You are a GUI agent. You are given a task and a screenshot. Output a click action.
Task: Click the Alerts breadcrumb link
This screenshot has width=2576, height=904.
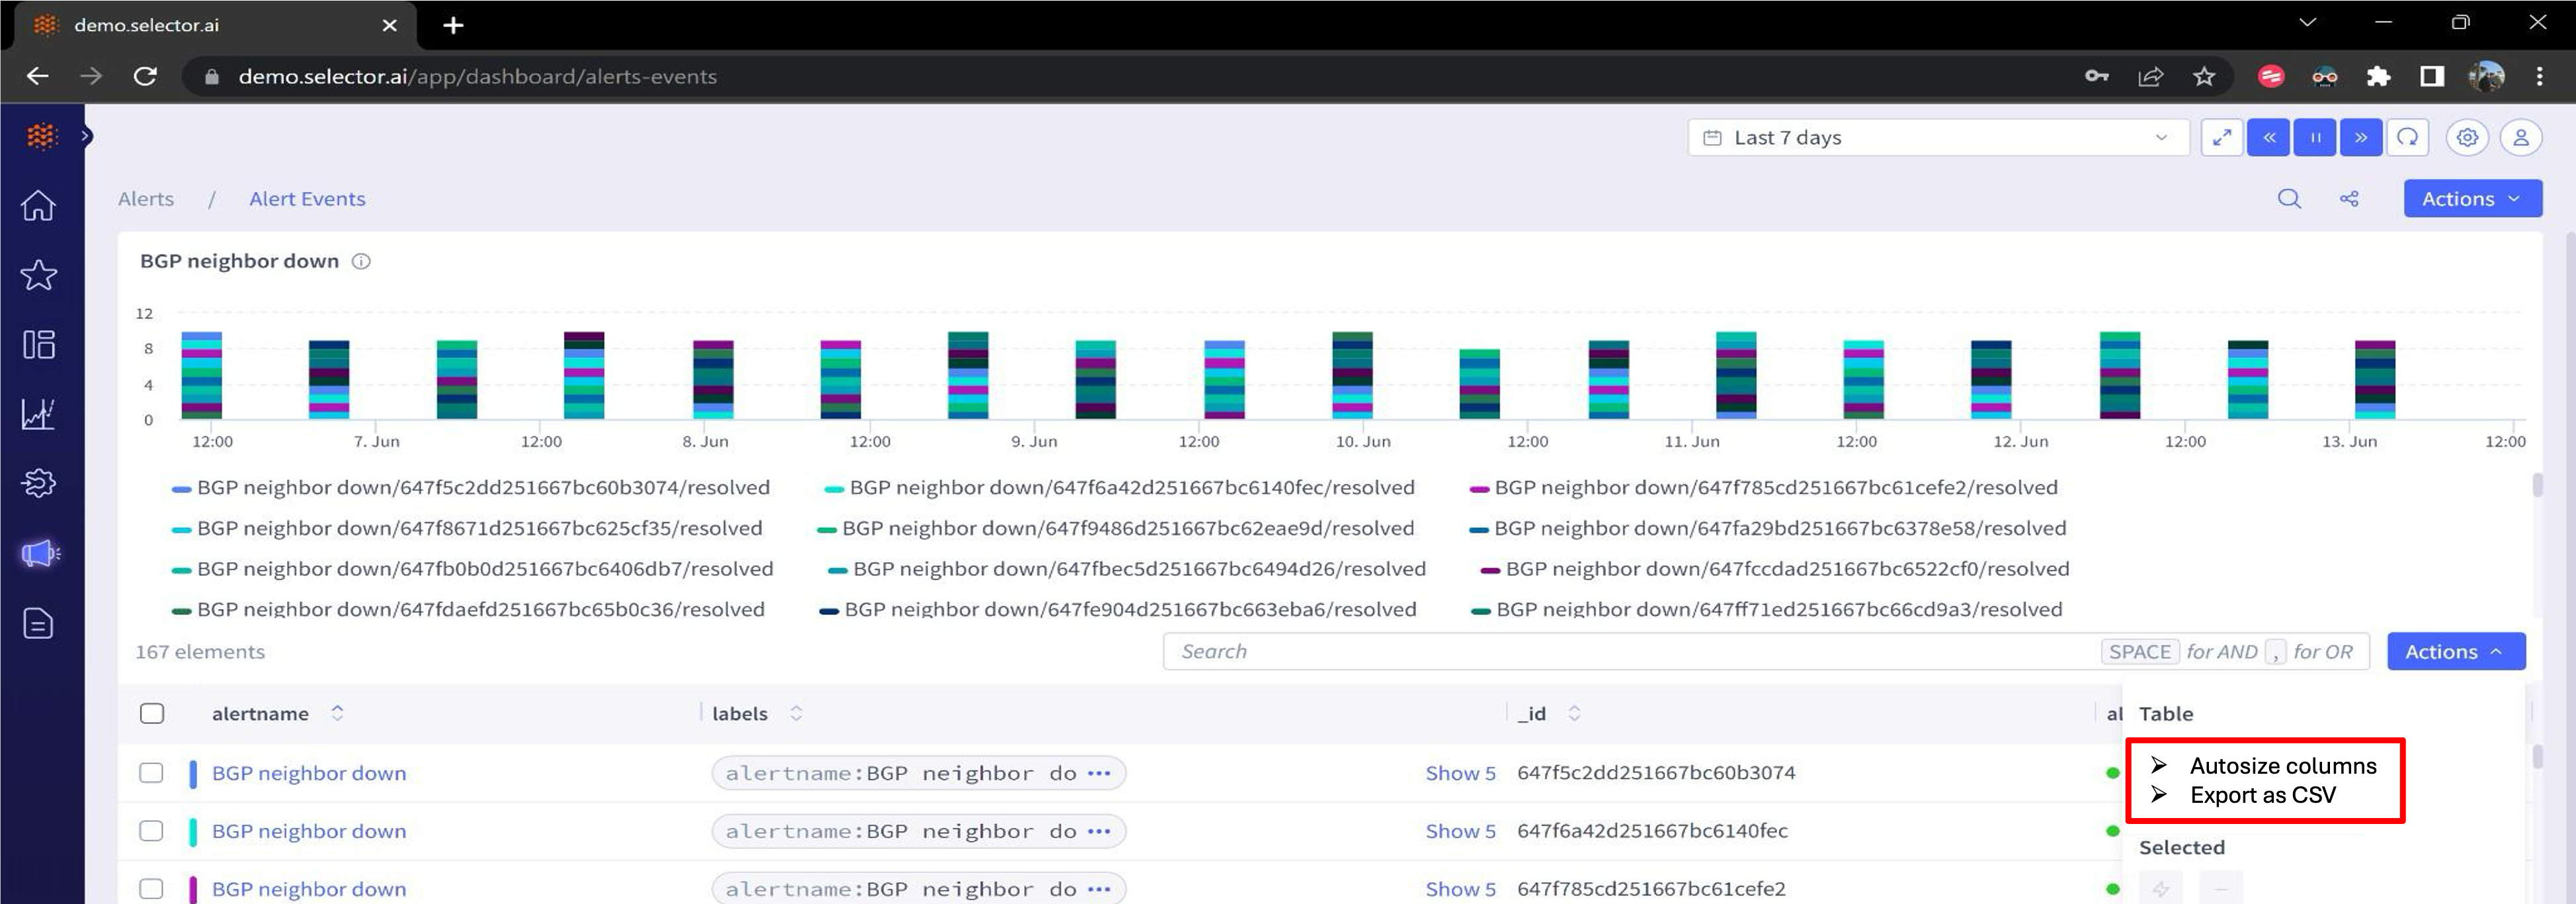(146, 199)
